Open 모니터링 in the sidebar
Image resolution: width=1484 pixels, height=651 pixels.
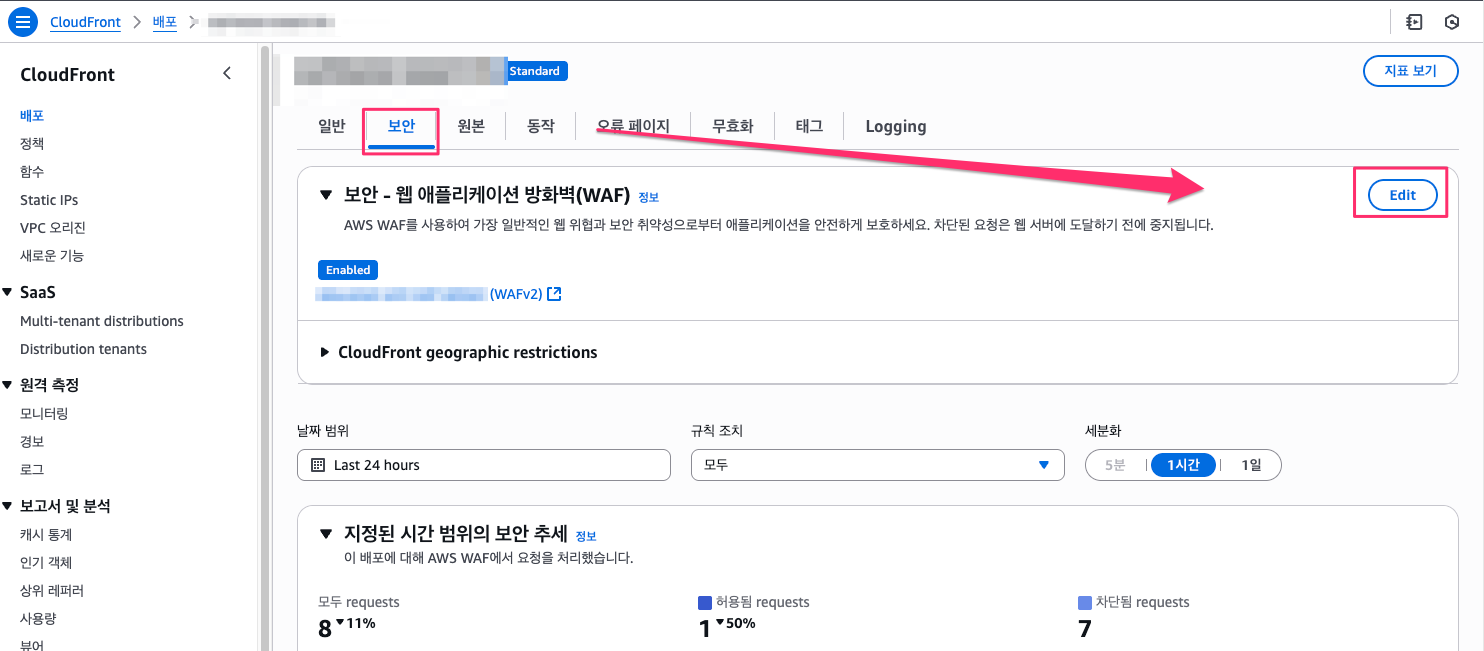[x=44, y=413]
